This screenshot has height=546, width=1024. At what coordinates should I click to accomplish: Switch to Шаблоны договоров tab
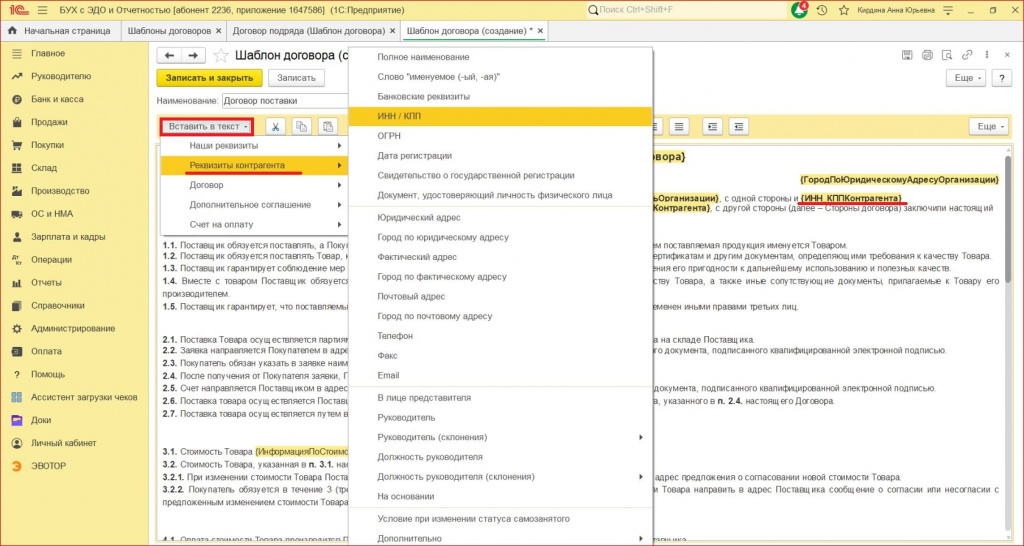[x=168, y=31]
